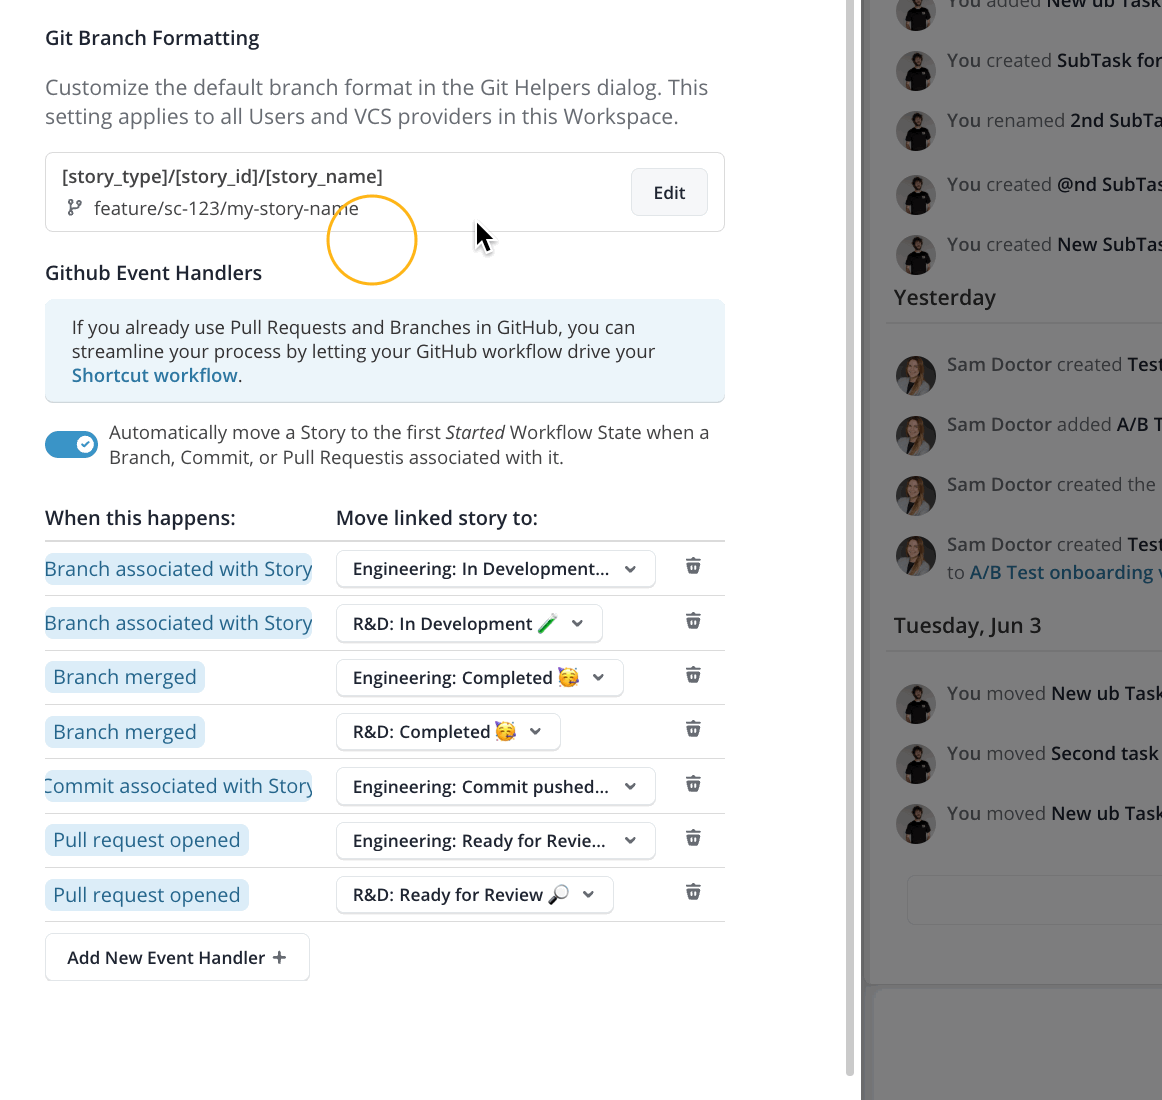Delete the Engineering: In Development handler
Screen dimensions: 1162x1100
(693, 567)
